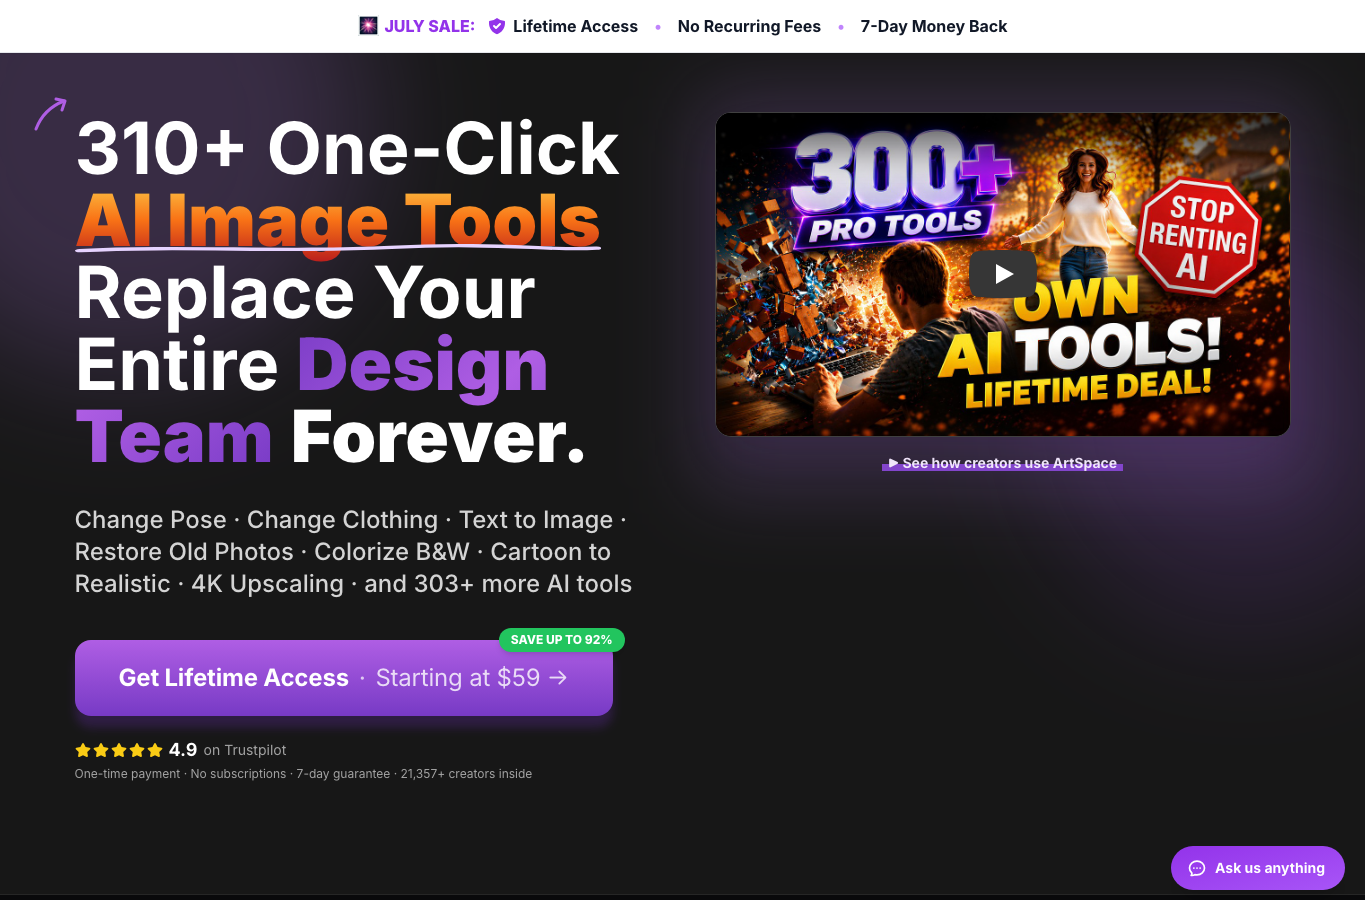
Task: Click the purple curved arrow icon
Action: click(x=51, y=113)
